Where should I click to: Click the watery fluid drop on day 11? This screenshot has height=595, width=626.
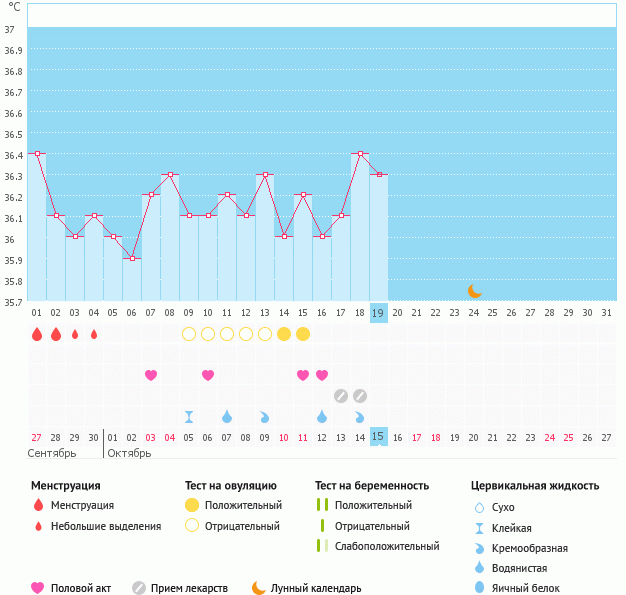coord(227,416)
